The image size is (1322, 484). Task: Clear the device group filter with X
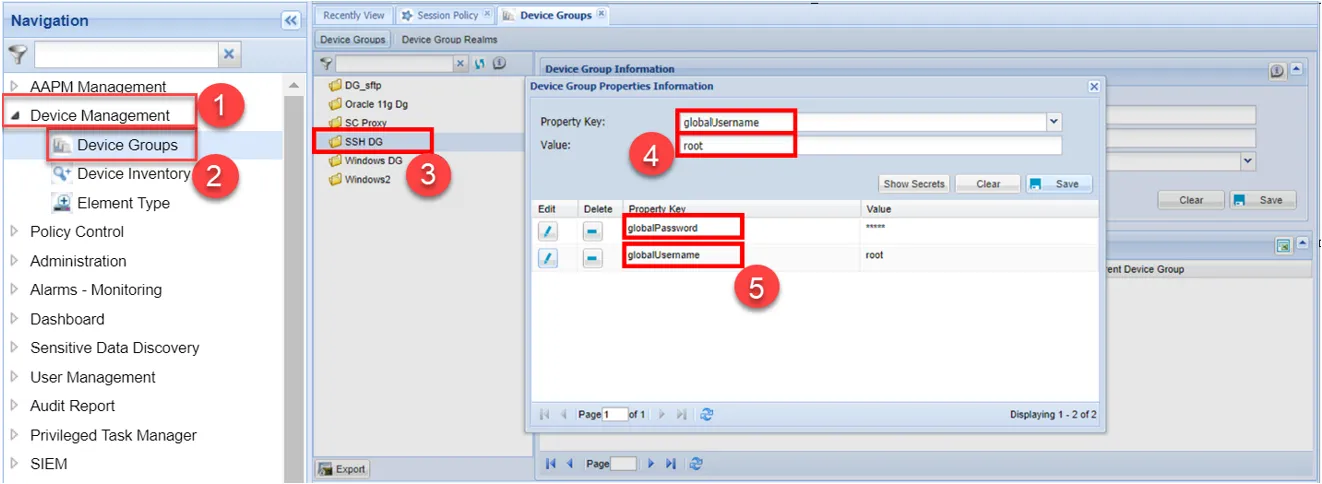pyautogui.click(x=461, y=63)
